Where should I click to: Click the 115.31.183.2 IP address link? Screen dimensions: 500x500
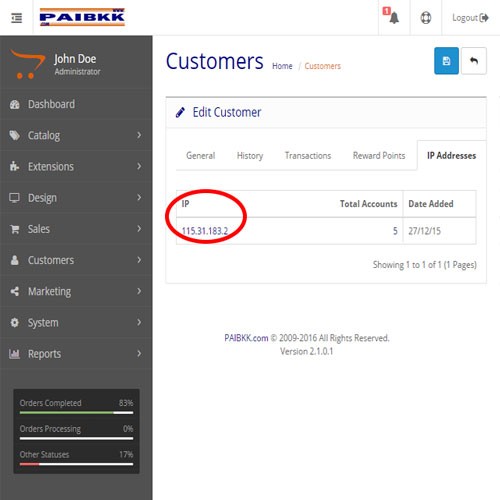pos(205,231)
